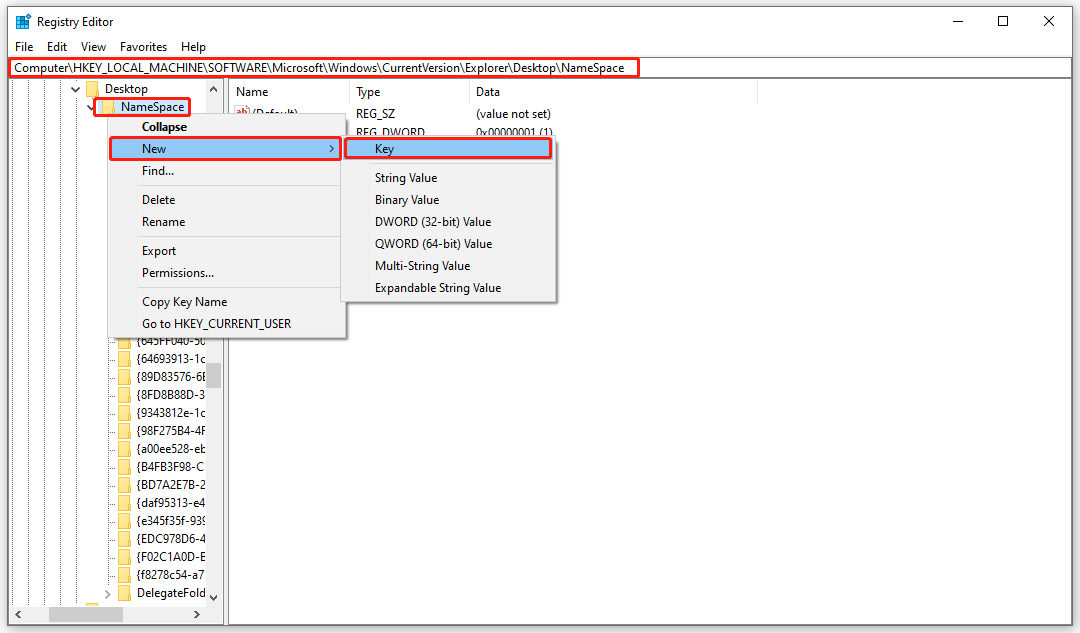Choose Multi-String Value
Viewport: 1080px width, 633px height.
[448, 266]
